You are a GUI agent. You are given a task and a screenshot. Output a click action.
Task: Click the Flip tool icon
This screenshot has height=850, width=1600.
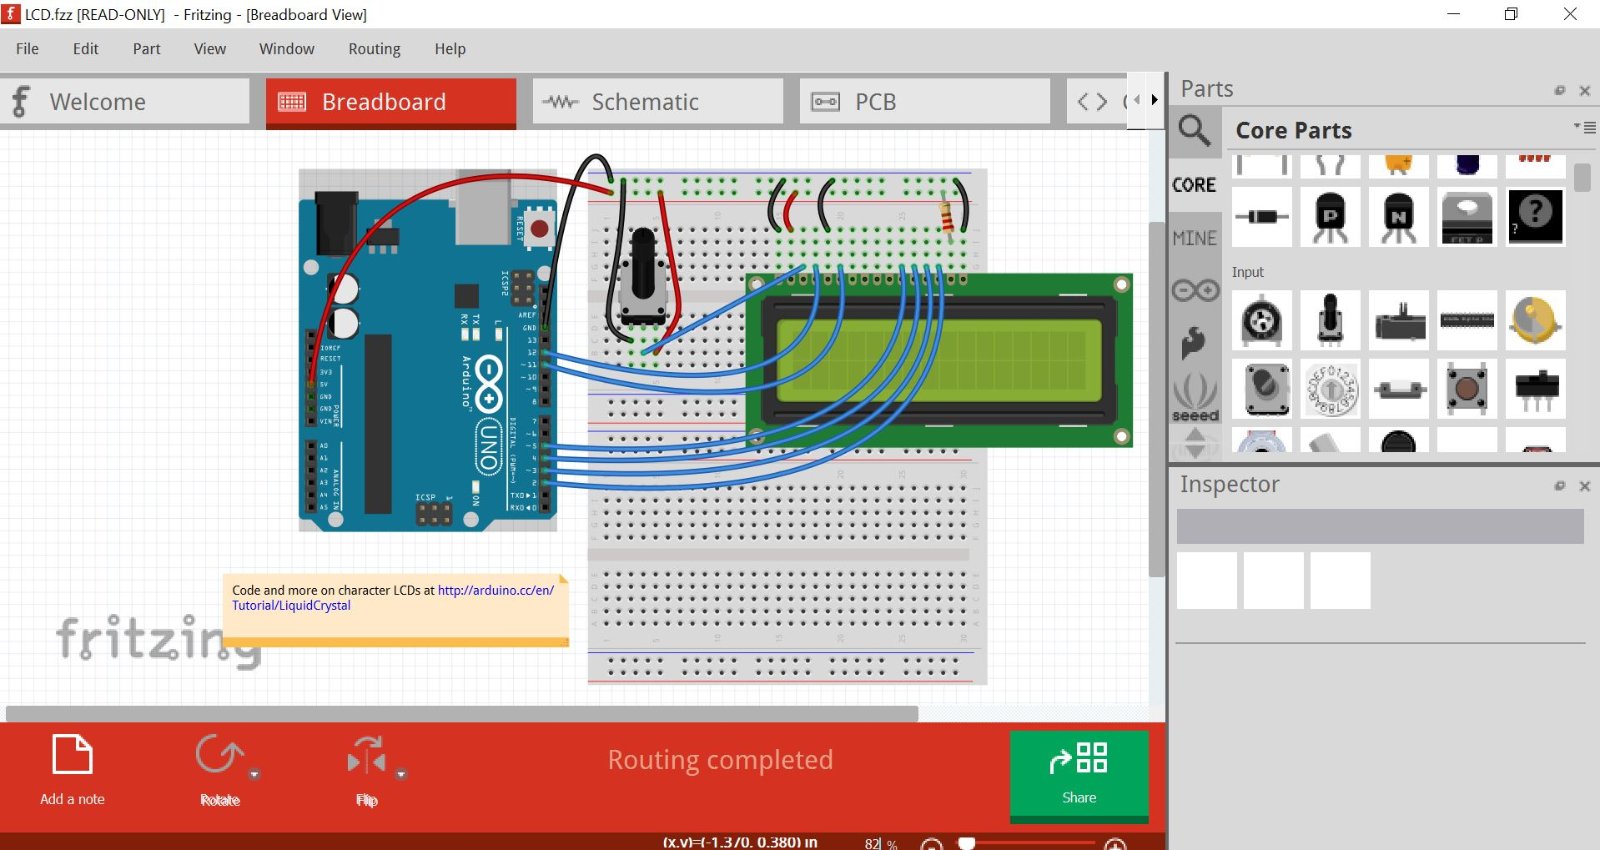tap(366, 757)
